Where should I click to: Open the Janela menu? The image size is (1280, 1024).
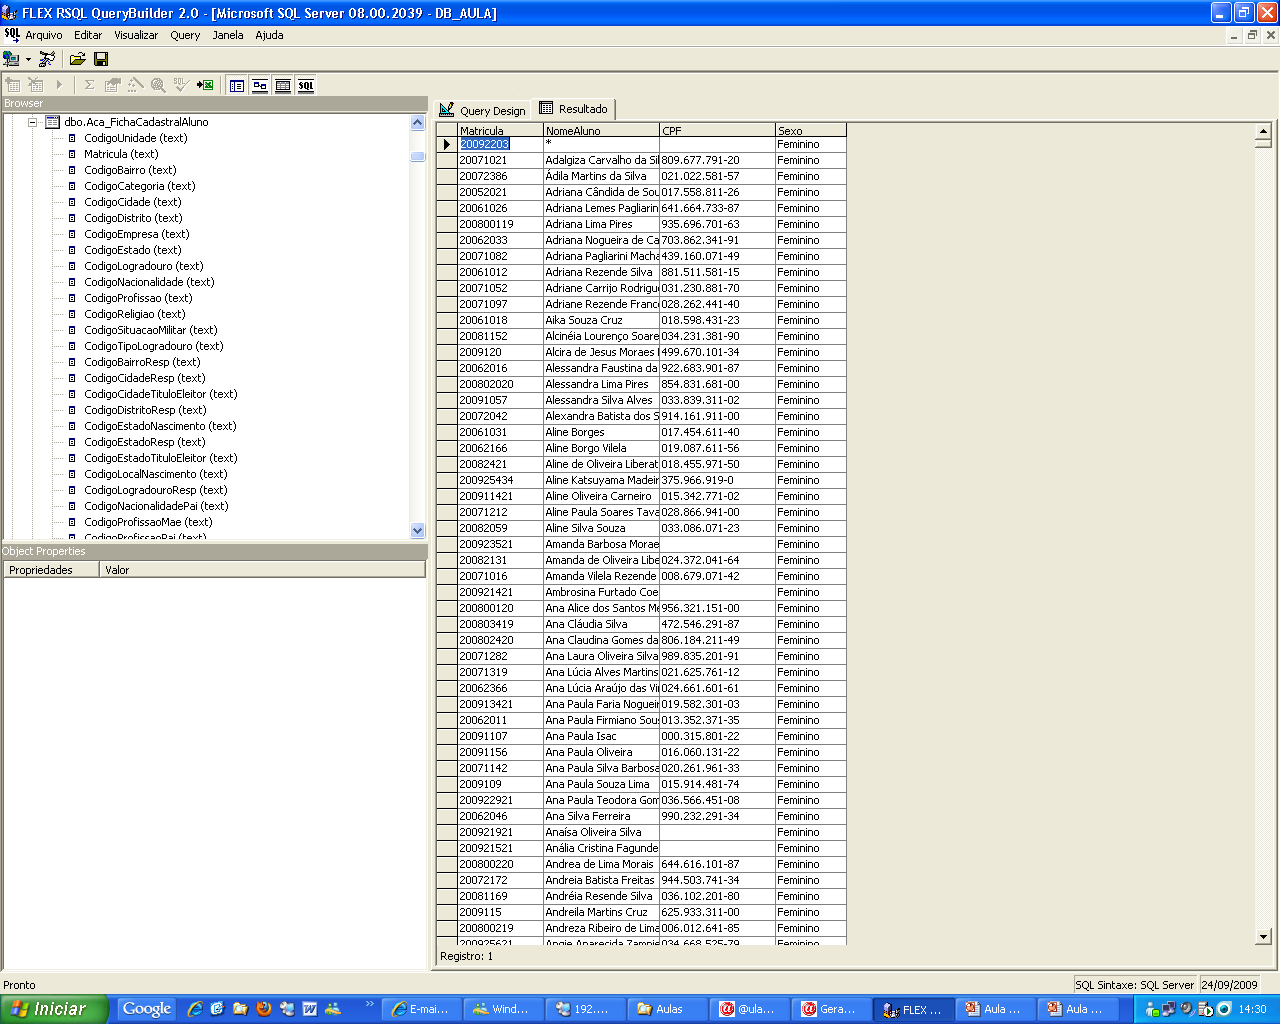point(228,35)
